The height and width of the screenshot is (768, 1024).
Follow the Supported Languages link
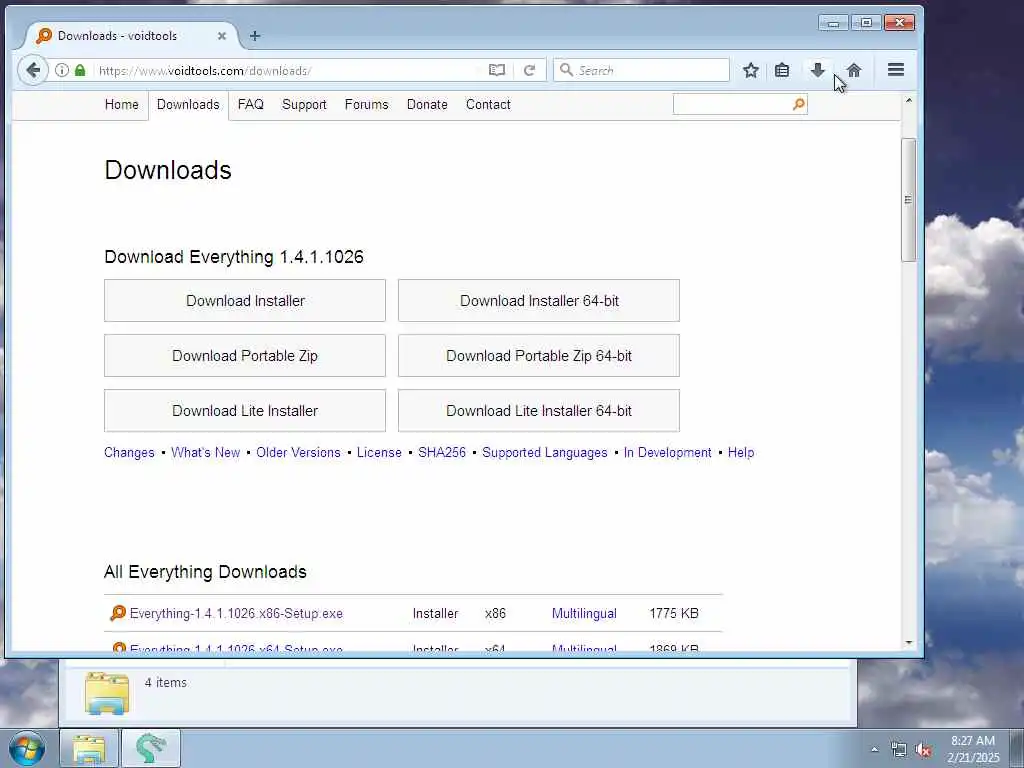tap(545, 452)
